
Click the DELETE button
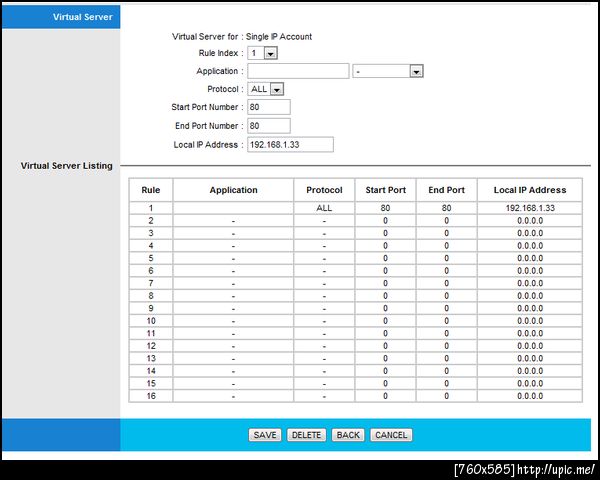point(307,435)
